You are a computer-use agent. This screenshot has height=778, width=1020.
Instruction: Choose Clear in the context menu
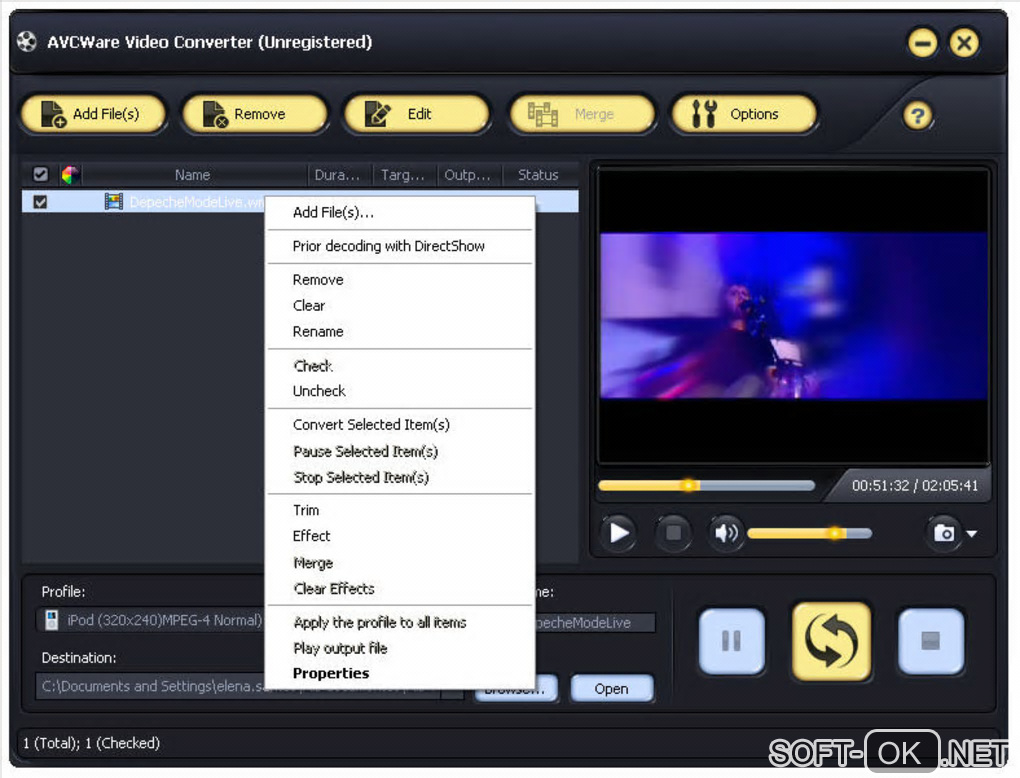(400, 306)
